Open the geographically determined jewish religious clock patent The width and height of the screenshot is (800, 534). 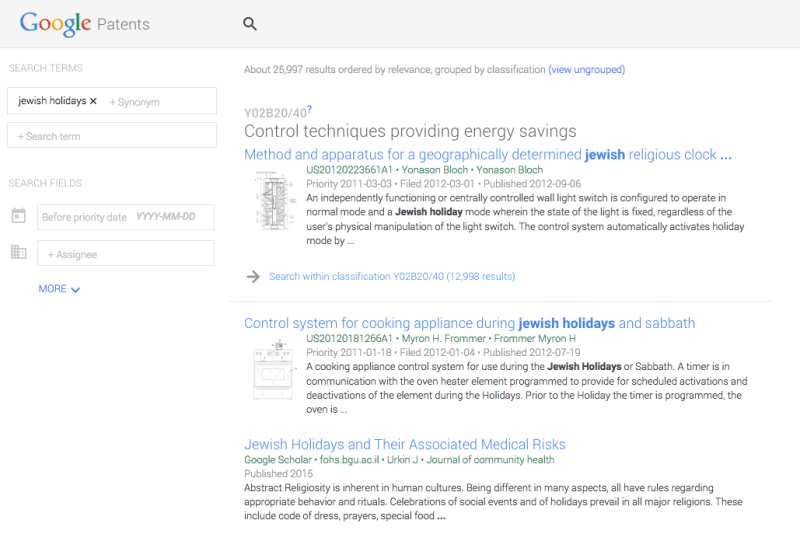click(x=487, y=155)
